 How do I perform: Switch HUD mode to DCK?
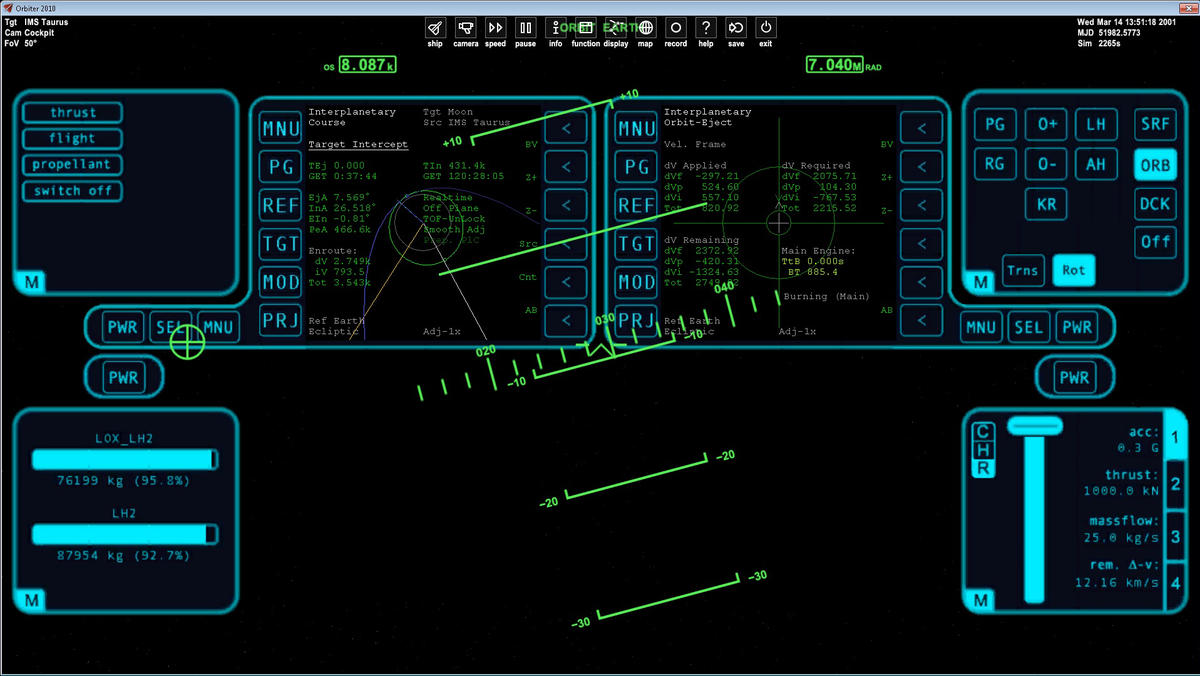[1156, 204]
